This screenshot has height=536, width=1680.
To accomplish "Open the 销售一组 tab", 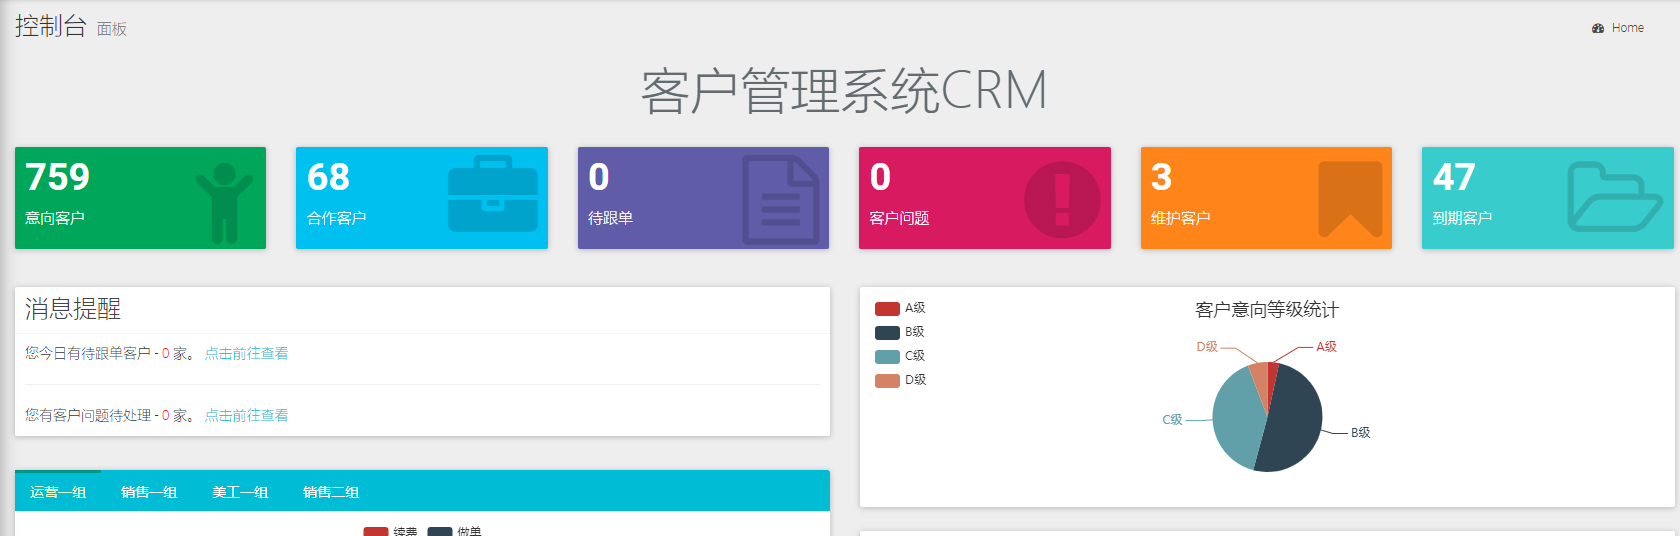I will 149,492.
